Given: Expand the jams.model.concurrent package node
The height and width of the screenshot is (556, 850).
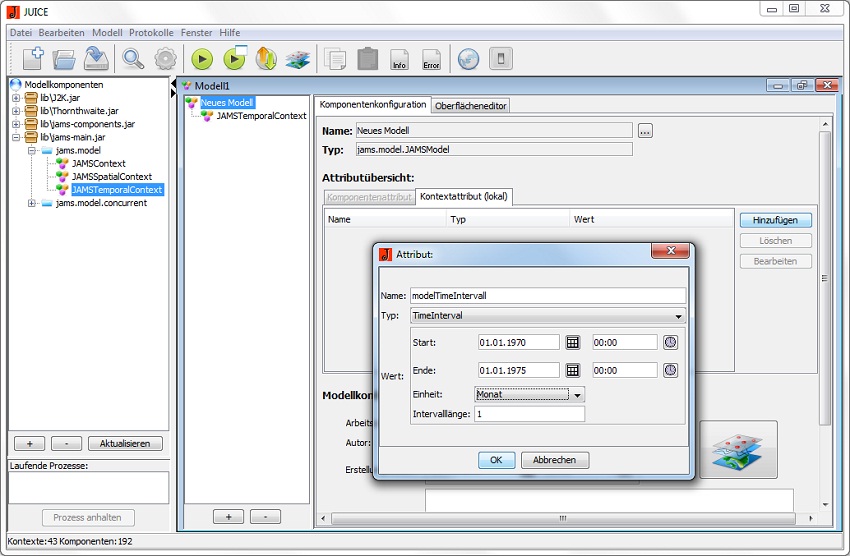Looking at the screenshot, I should click(x=32, y=203).
